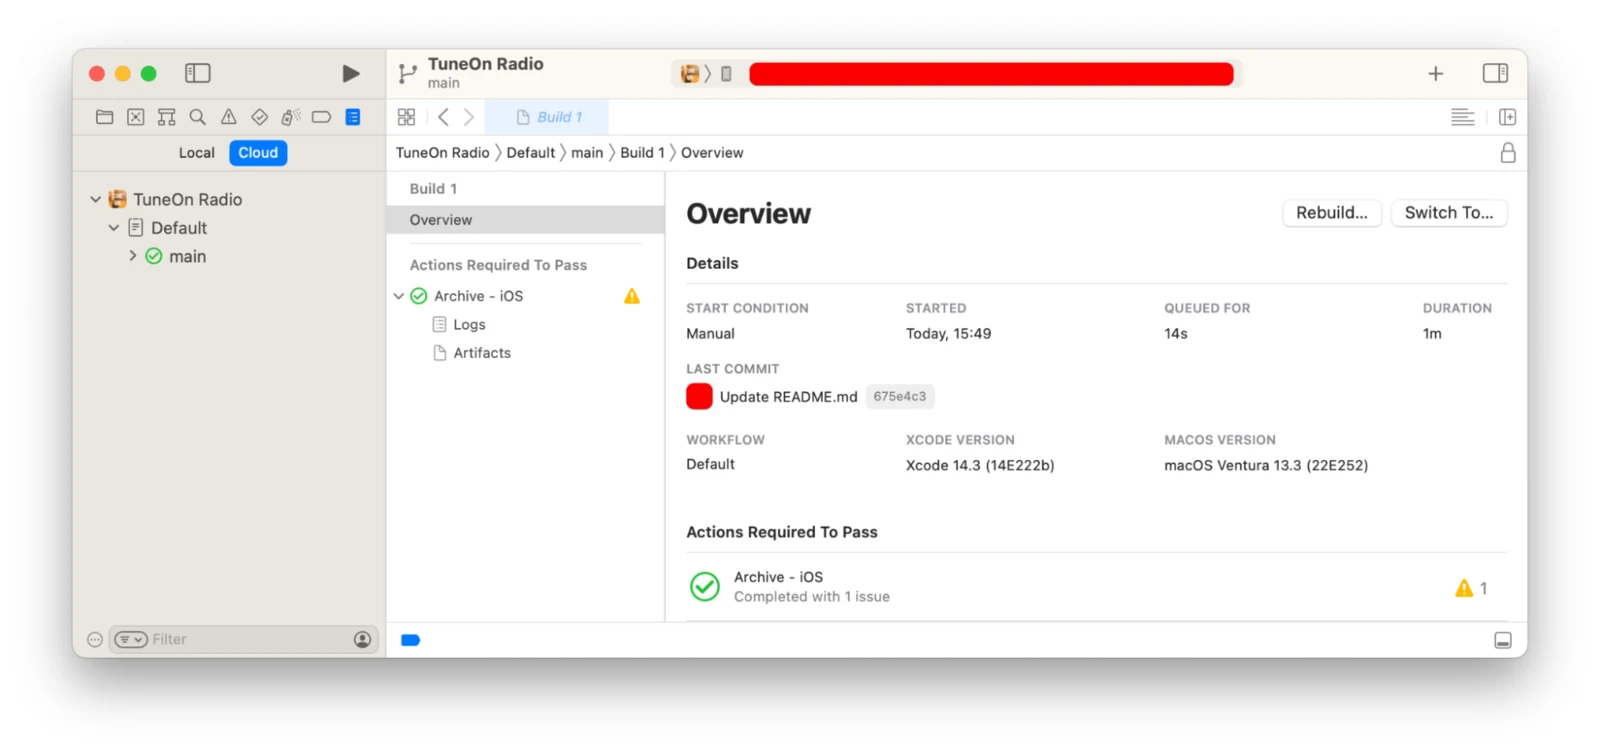Viewport: 1600px width, 753px height.
Task: Expand the main branch node
Action: pos(133,256)
